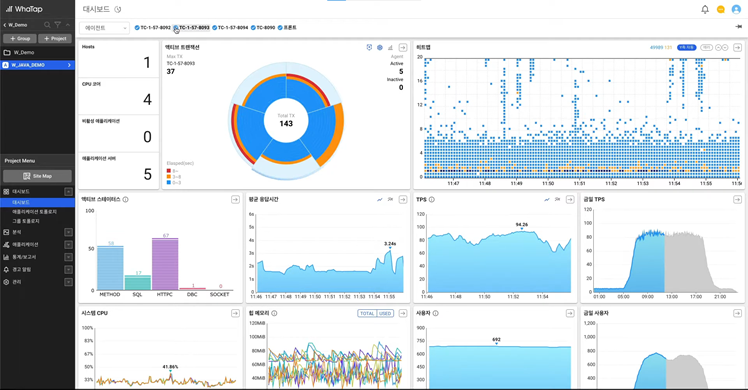Click the + Project button

tap(55, 39)
